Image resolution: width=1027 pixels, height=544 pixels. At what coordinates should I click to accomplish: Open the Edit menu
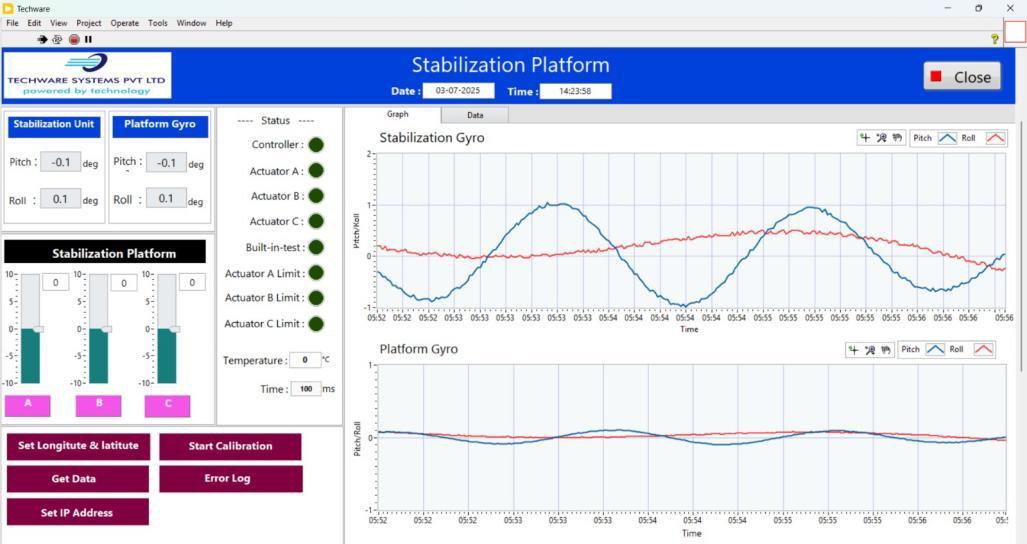[x=34, y=23]
